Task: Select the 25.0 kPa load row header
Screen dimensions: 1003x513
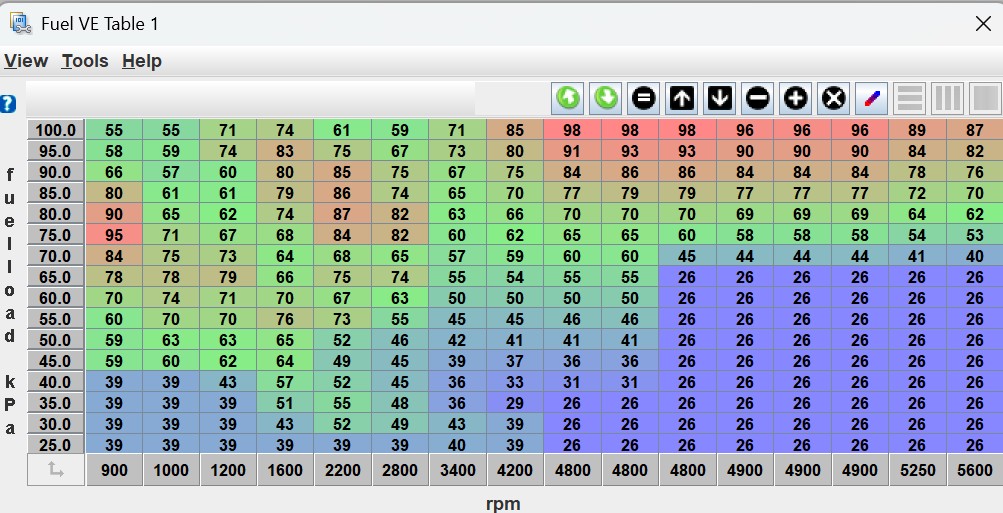Action: (56, 445)
